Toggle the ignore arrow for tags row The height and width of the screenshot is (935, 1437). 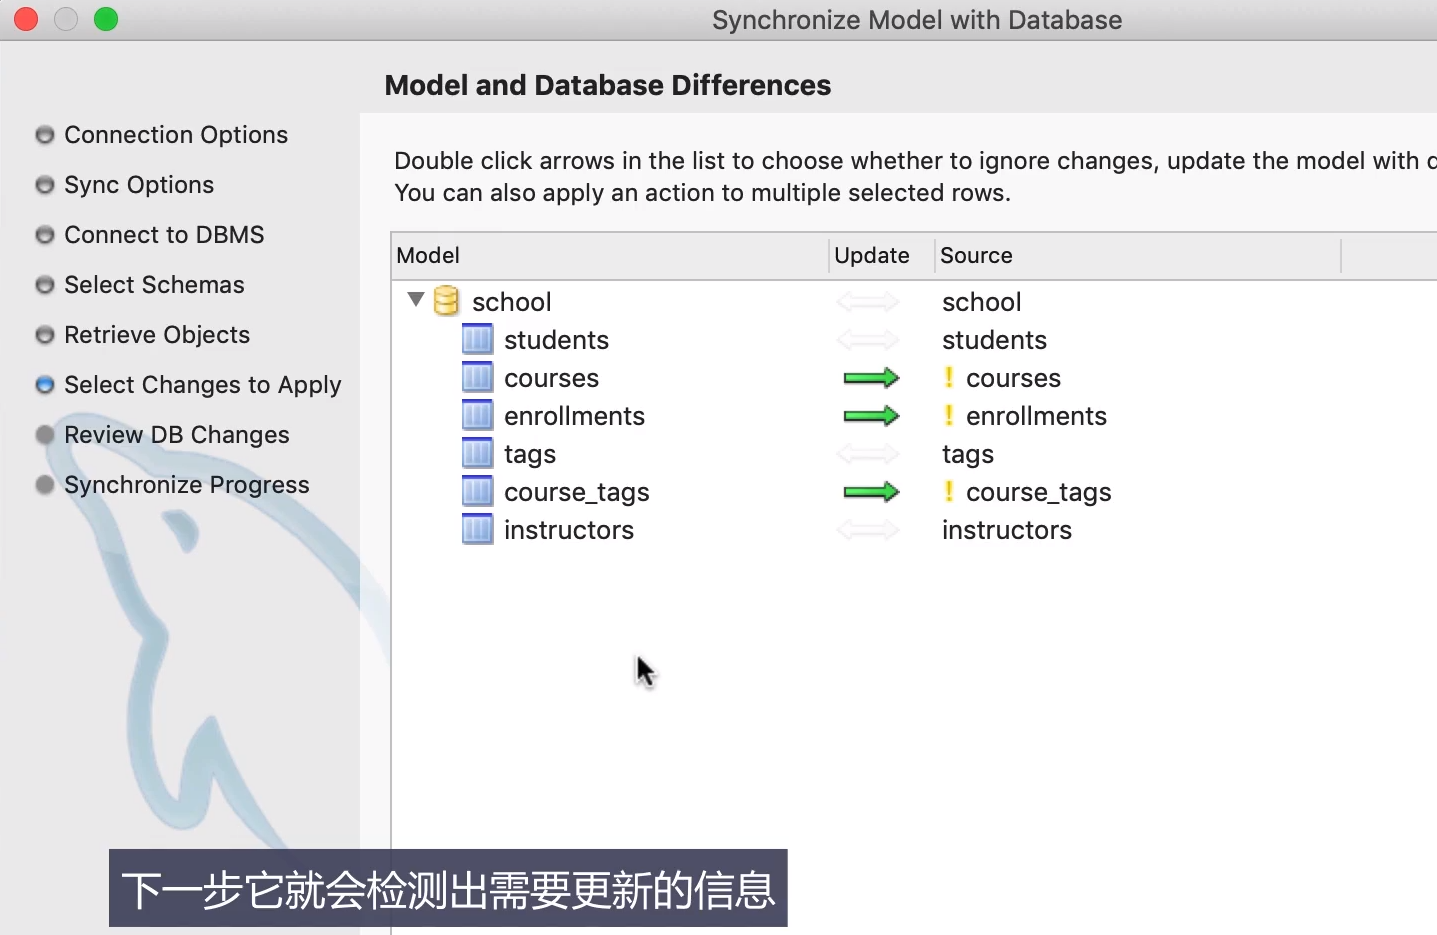[x=868, y=454]
